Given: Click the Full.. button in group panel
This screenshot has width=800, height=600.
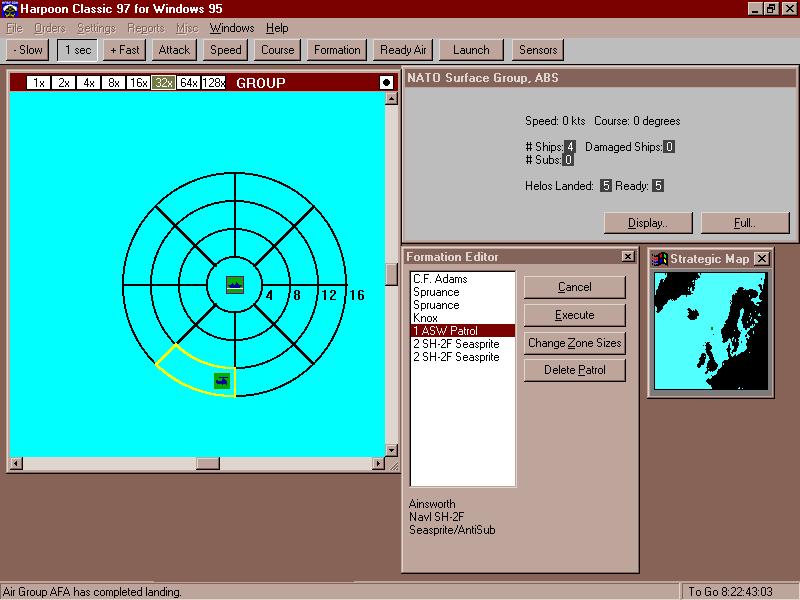Looking at the screenshot, I should pyautogui.click(x=745, y=223).
